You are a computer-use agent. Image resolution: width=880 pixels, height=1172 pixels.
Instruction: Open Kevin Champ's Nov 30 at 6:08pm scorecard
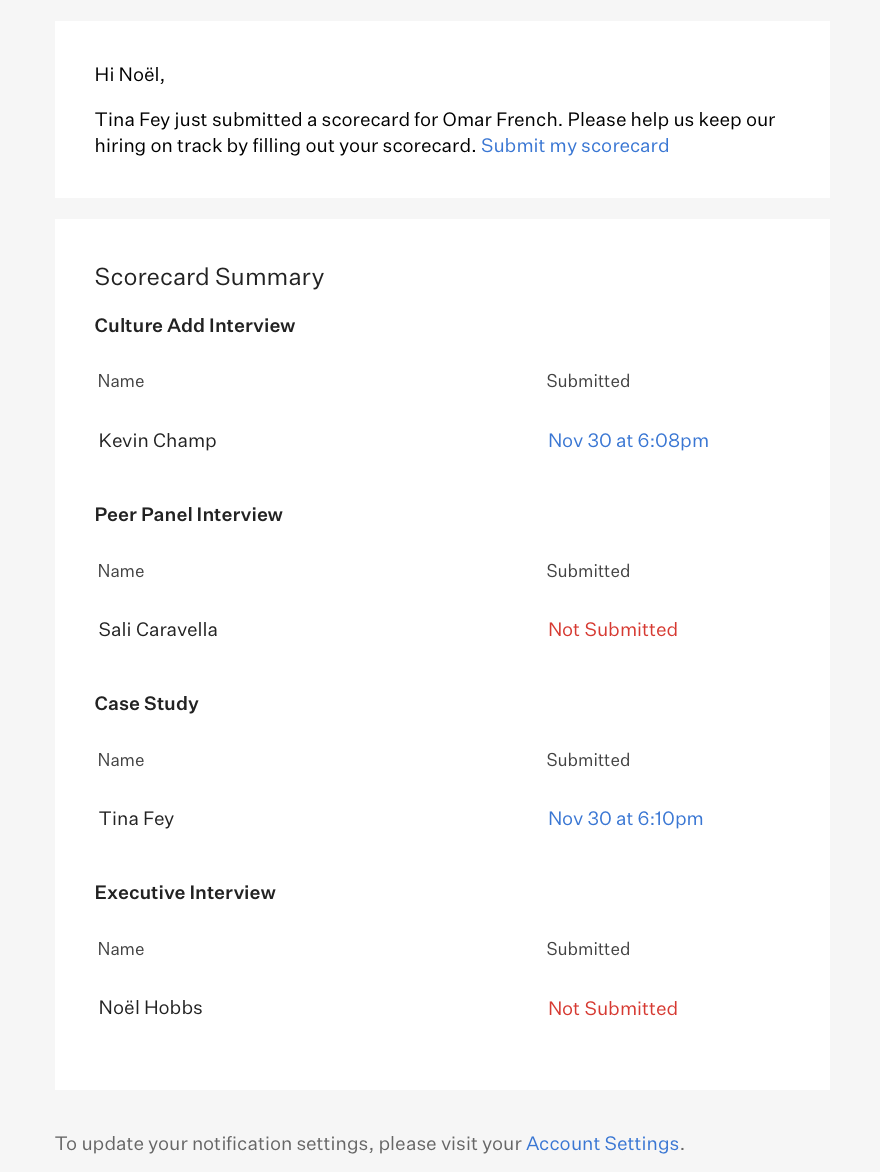(628, 441)
